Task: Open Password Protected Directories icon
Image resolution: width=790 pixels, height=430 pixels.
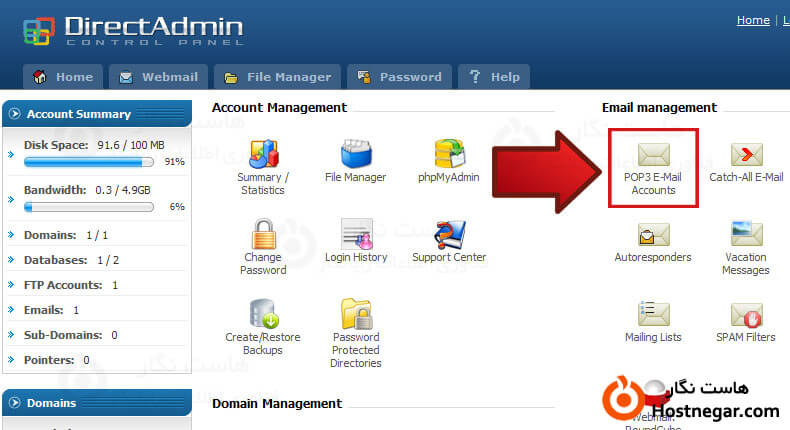Action: click(x=355, y=315)
